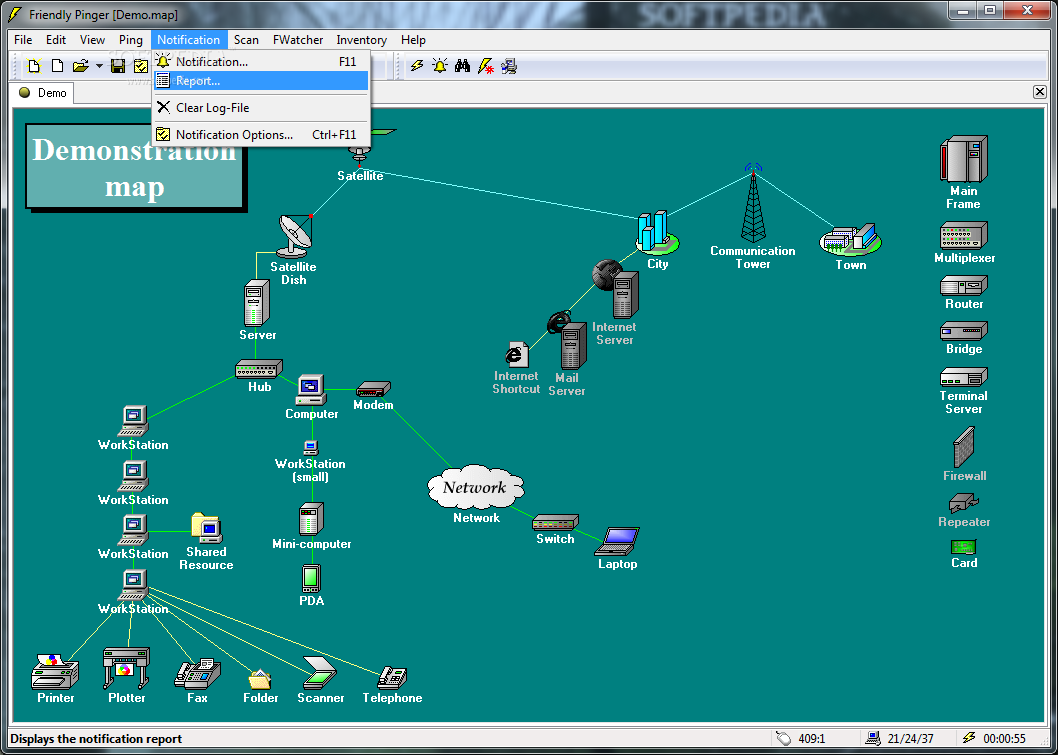1058x755 pixels.
Task: Click the lightning bolt ping toolbar icon
Action: pos(418,65)
